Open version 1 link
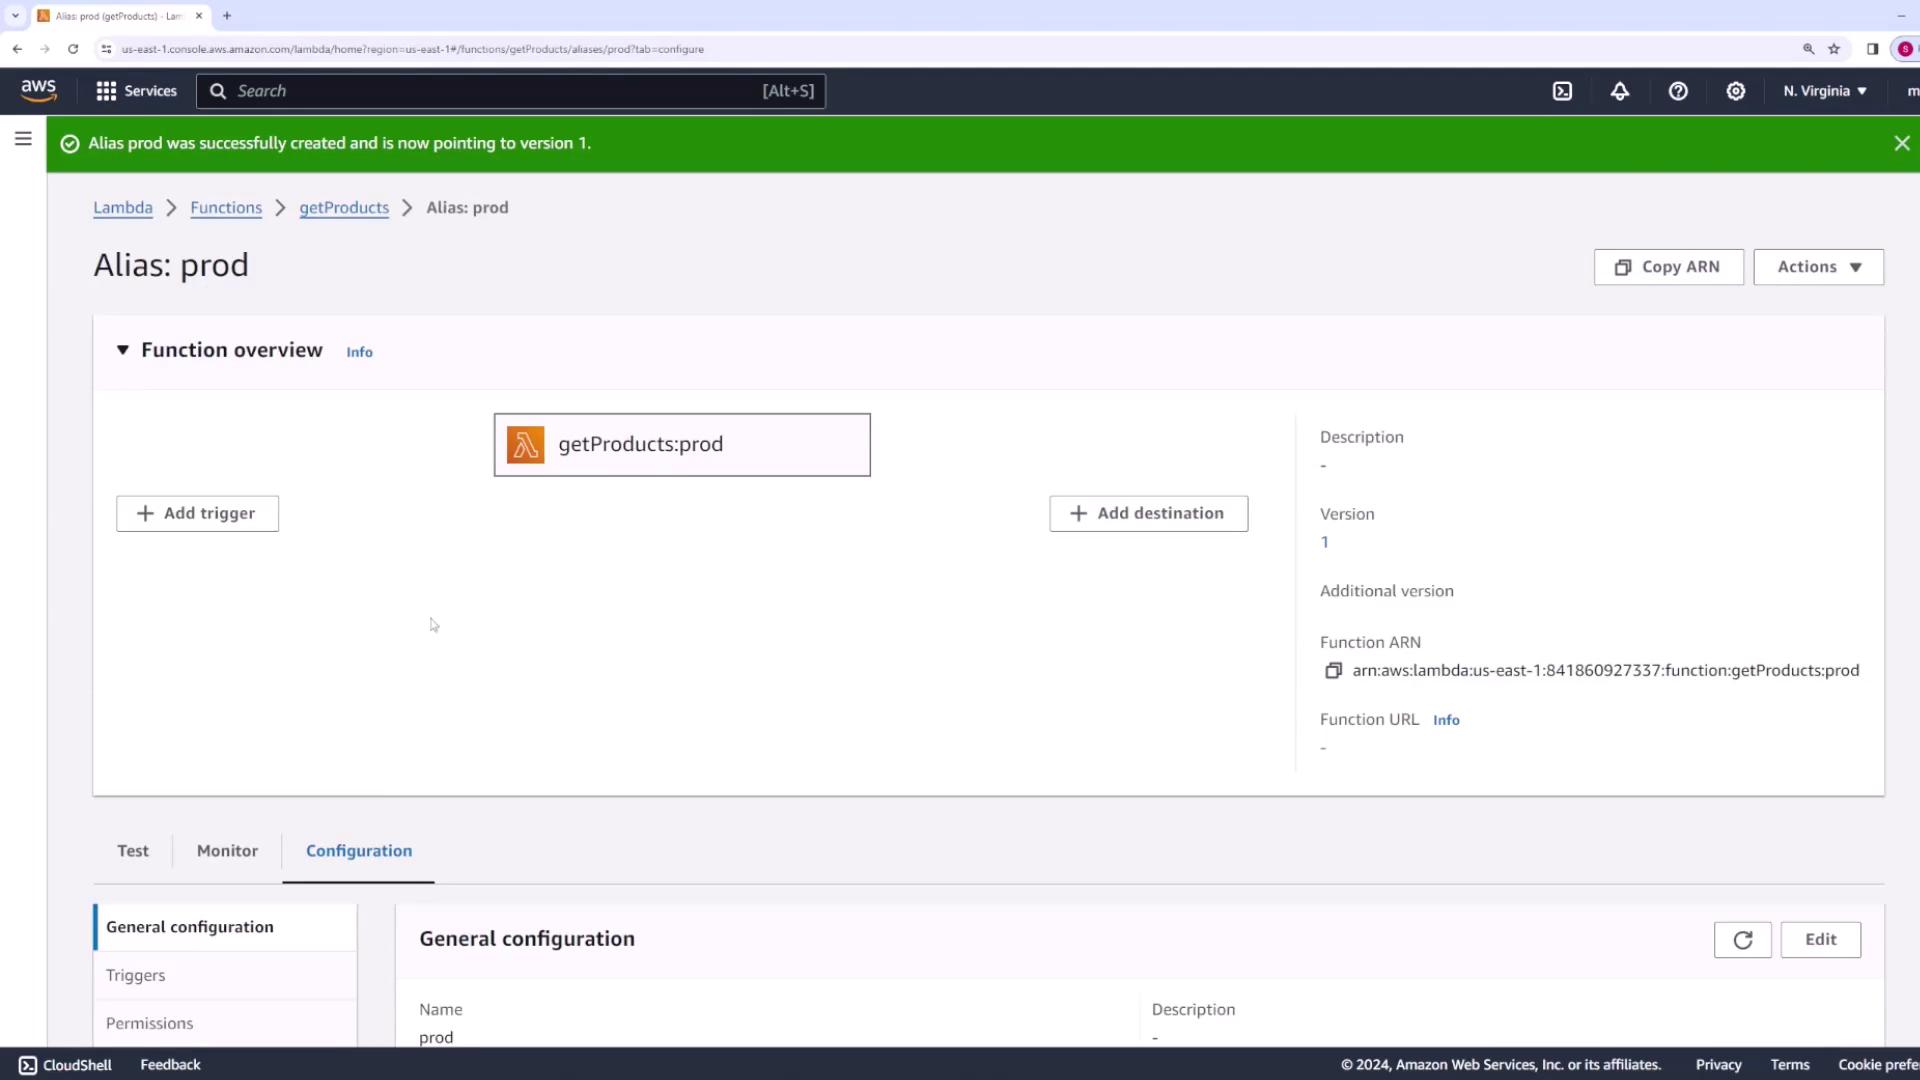 click(x=1325, y=542)
